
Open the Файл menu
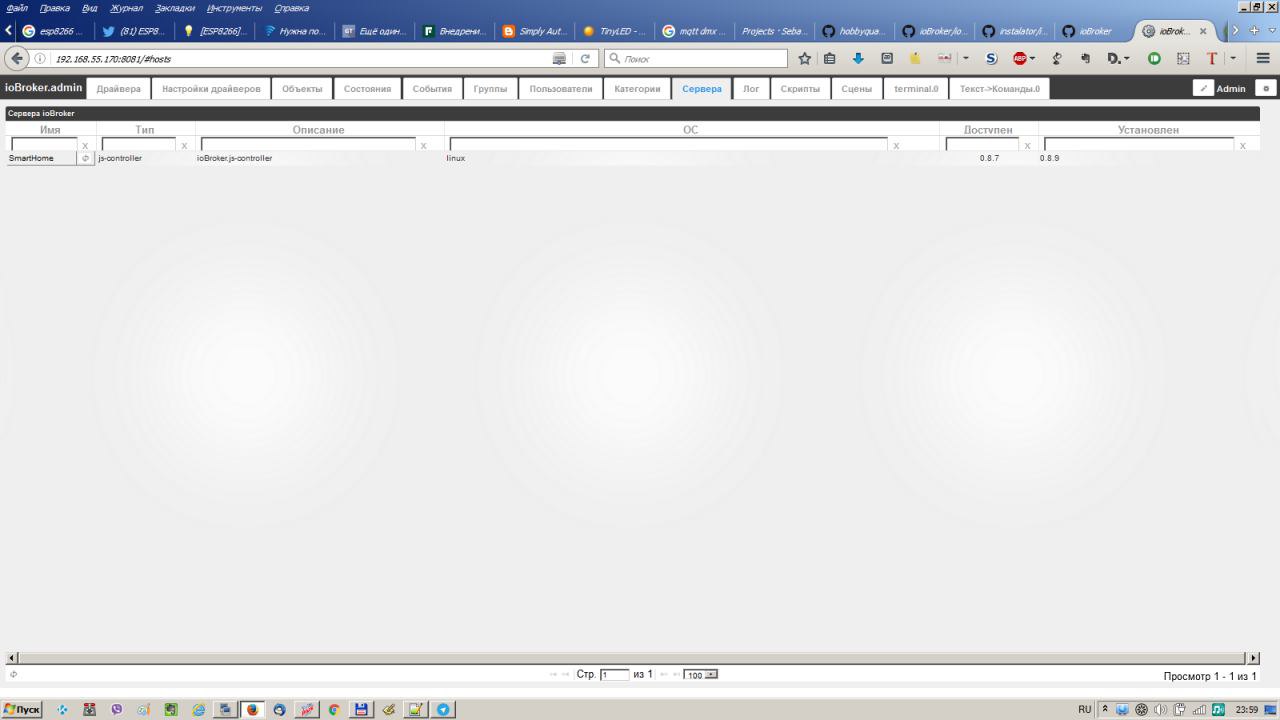click(16, 8)
